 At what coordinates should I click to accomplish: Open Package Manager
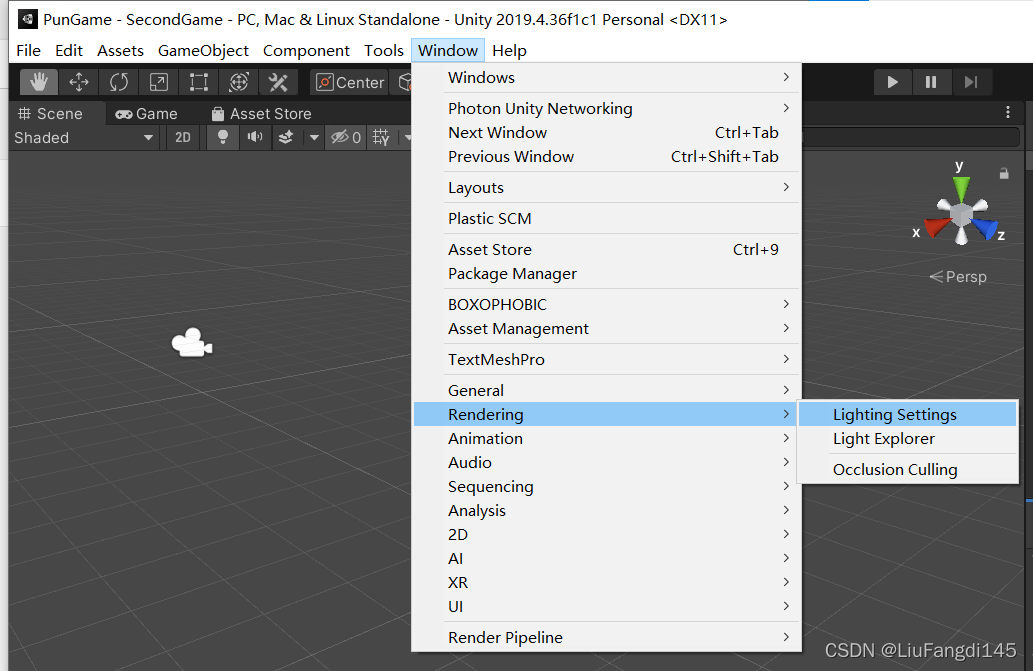pos(607,273)
